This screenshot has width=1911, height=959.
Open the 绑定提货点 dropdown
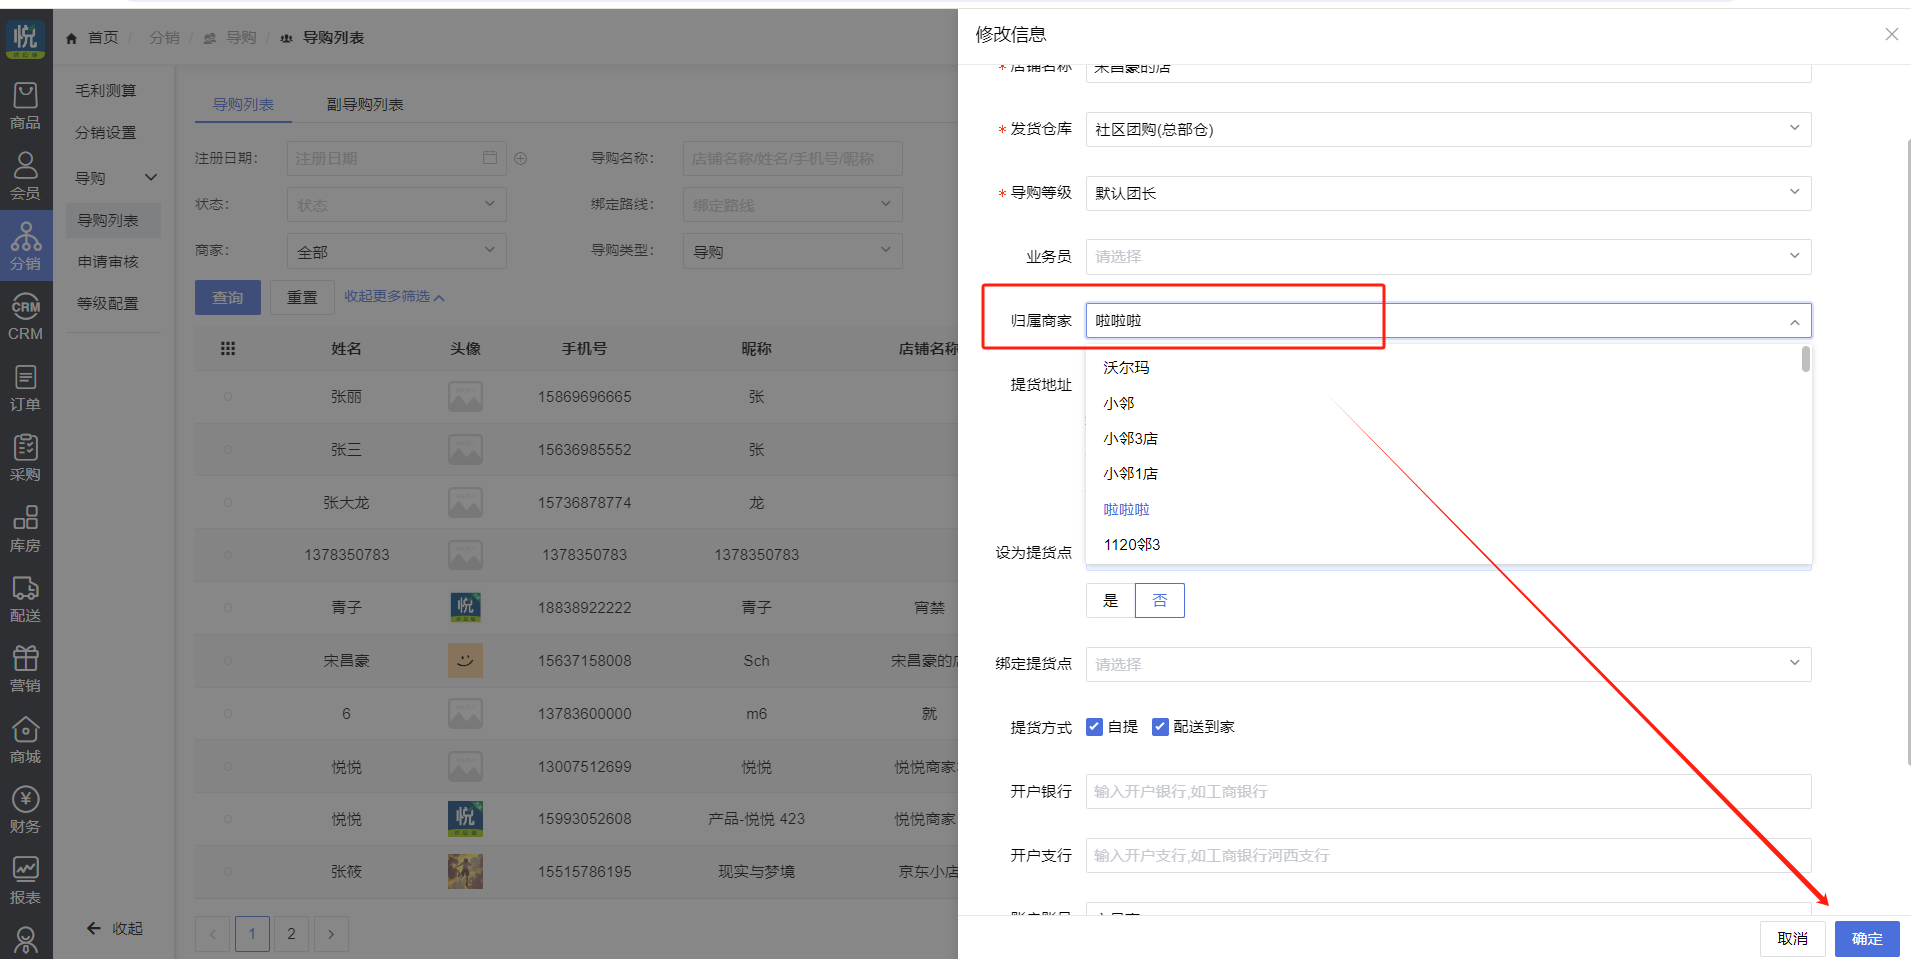point(1448,664)
